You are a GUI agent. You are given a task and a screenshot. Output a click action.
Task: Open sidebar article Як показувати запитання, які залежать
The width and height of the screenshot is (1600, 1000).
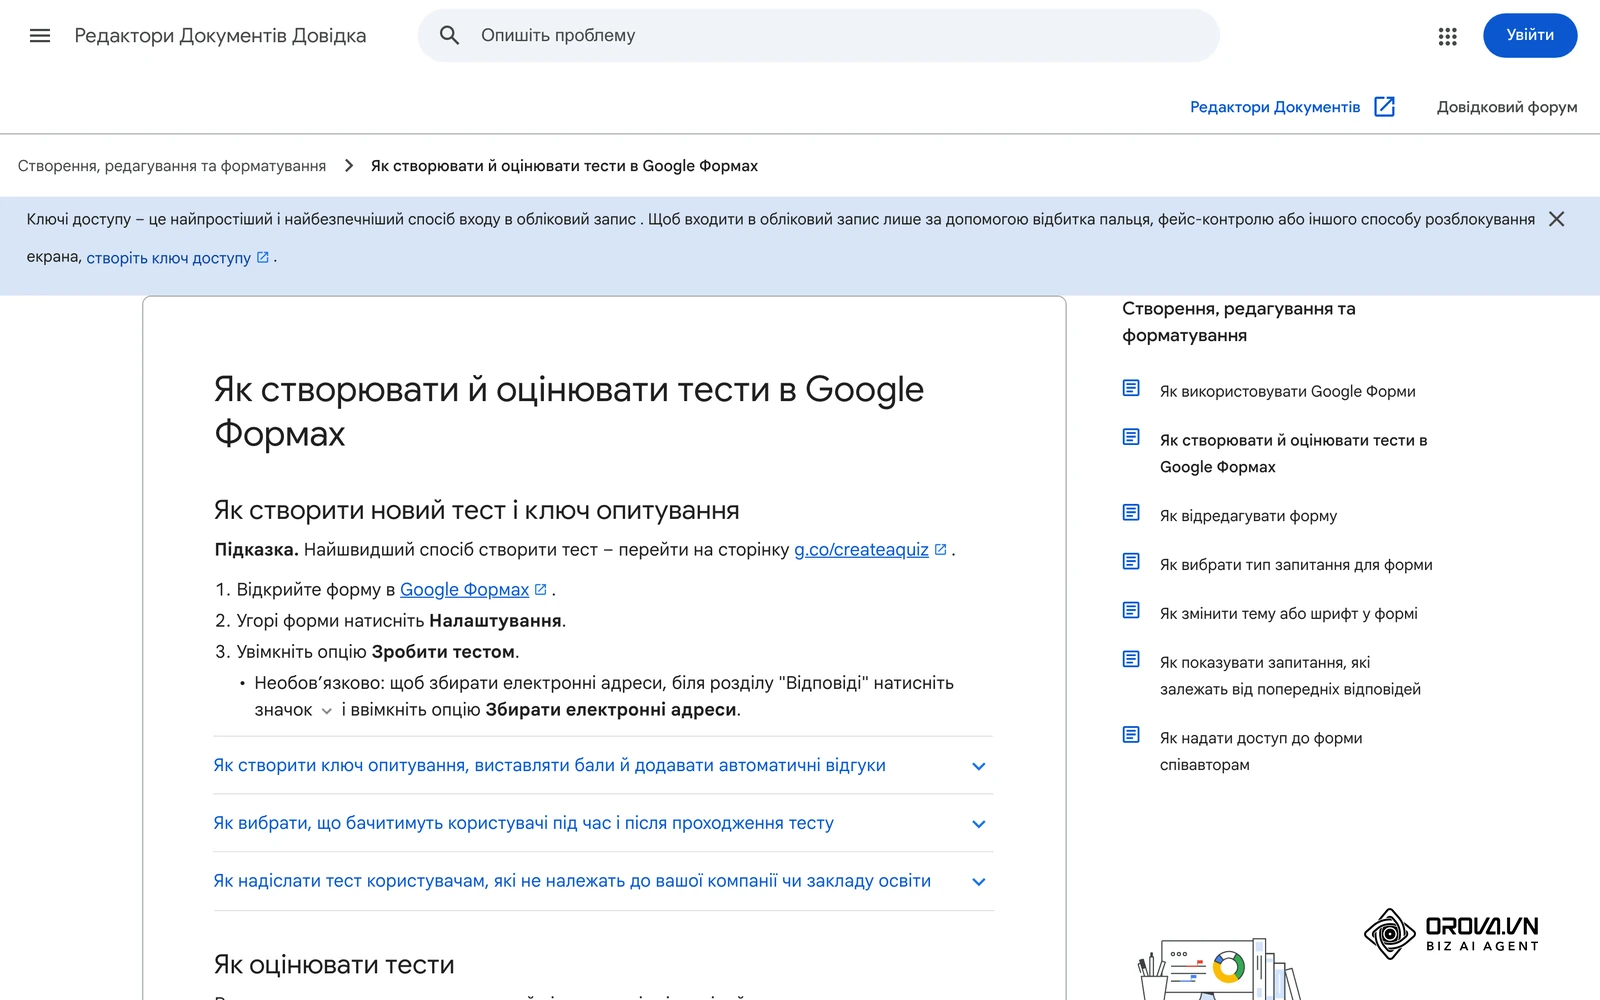click(x=1290, y=676)
